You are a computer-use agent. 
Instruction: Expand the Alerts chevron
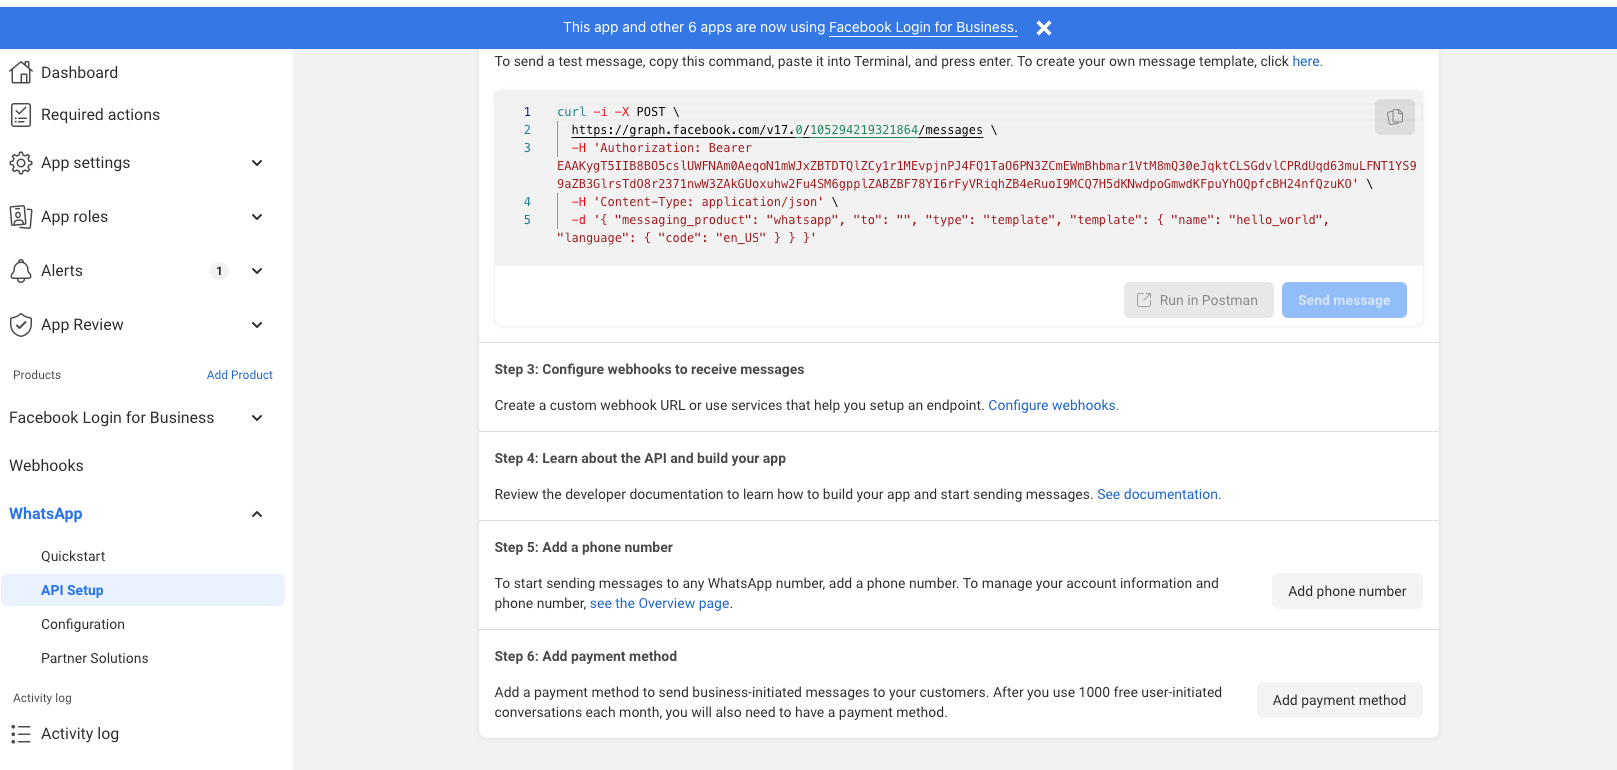(257, 271)
